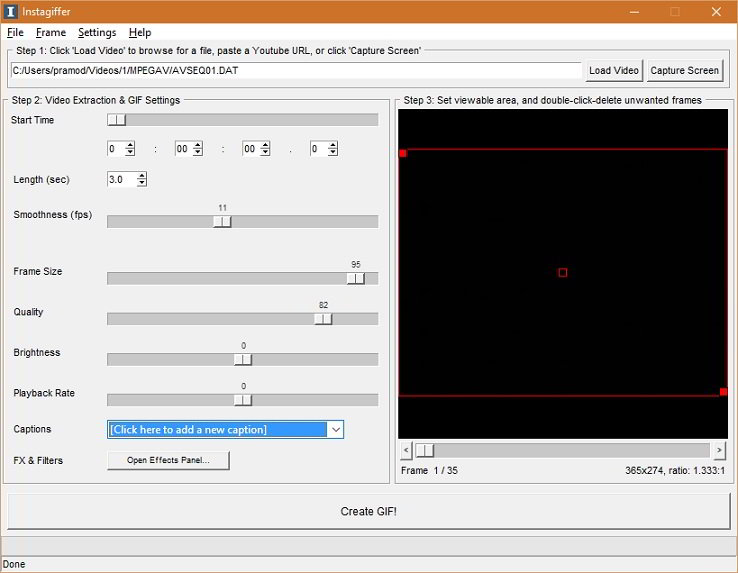The width and height of the screenshot is (738, 573).
Task: Click the Playback Rate slider handle
Action: 243,400
